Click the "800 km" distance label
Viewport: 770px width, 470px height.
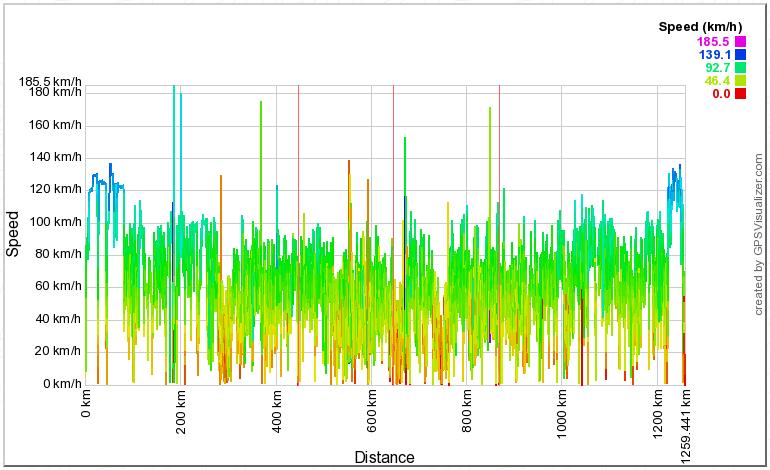(467, 410)
